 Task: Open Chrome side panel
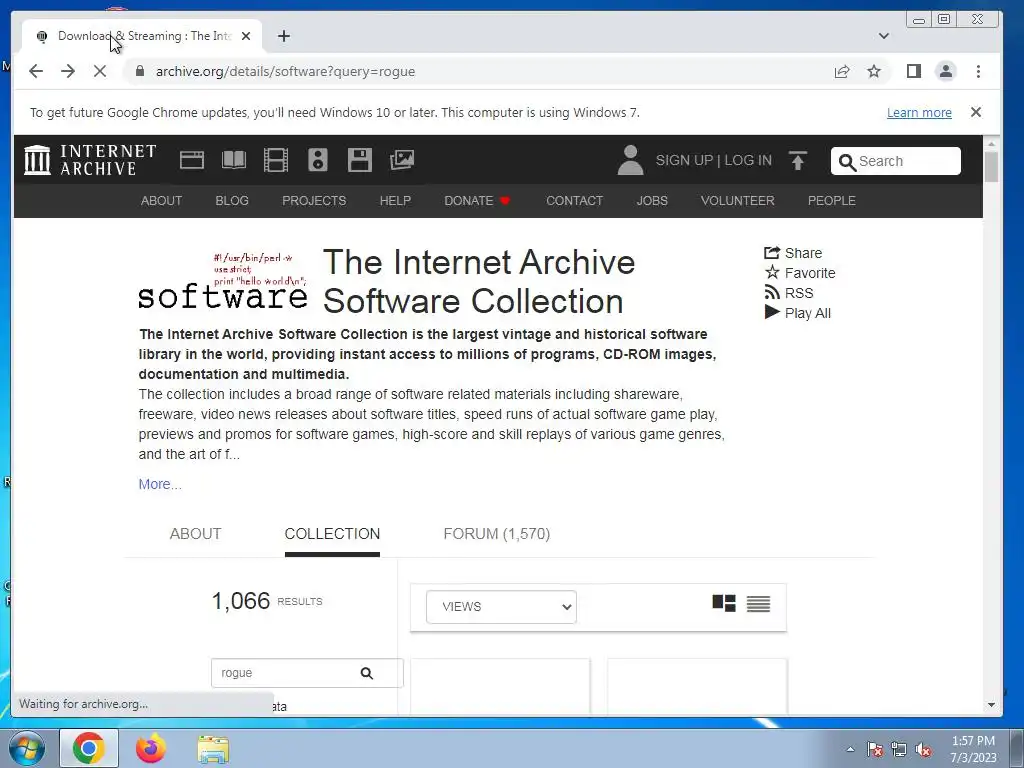click(914, 71)
